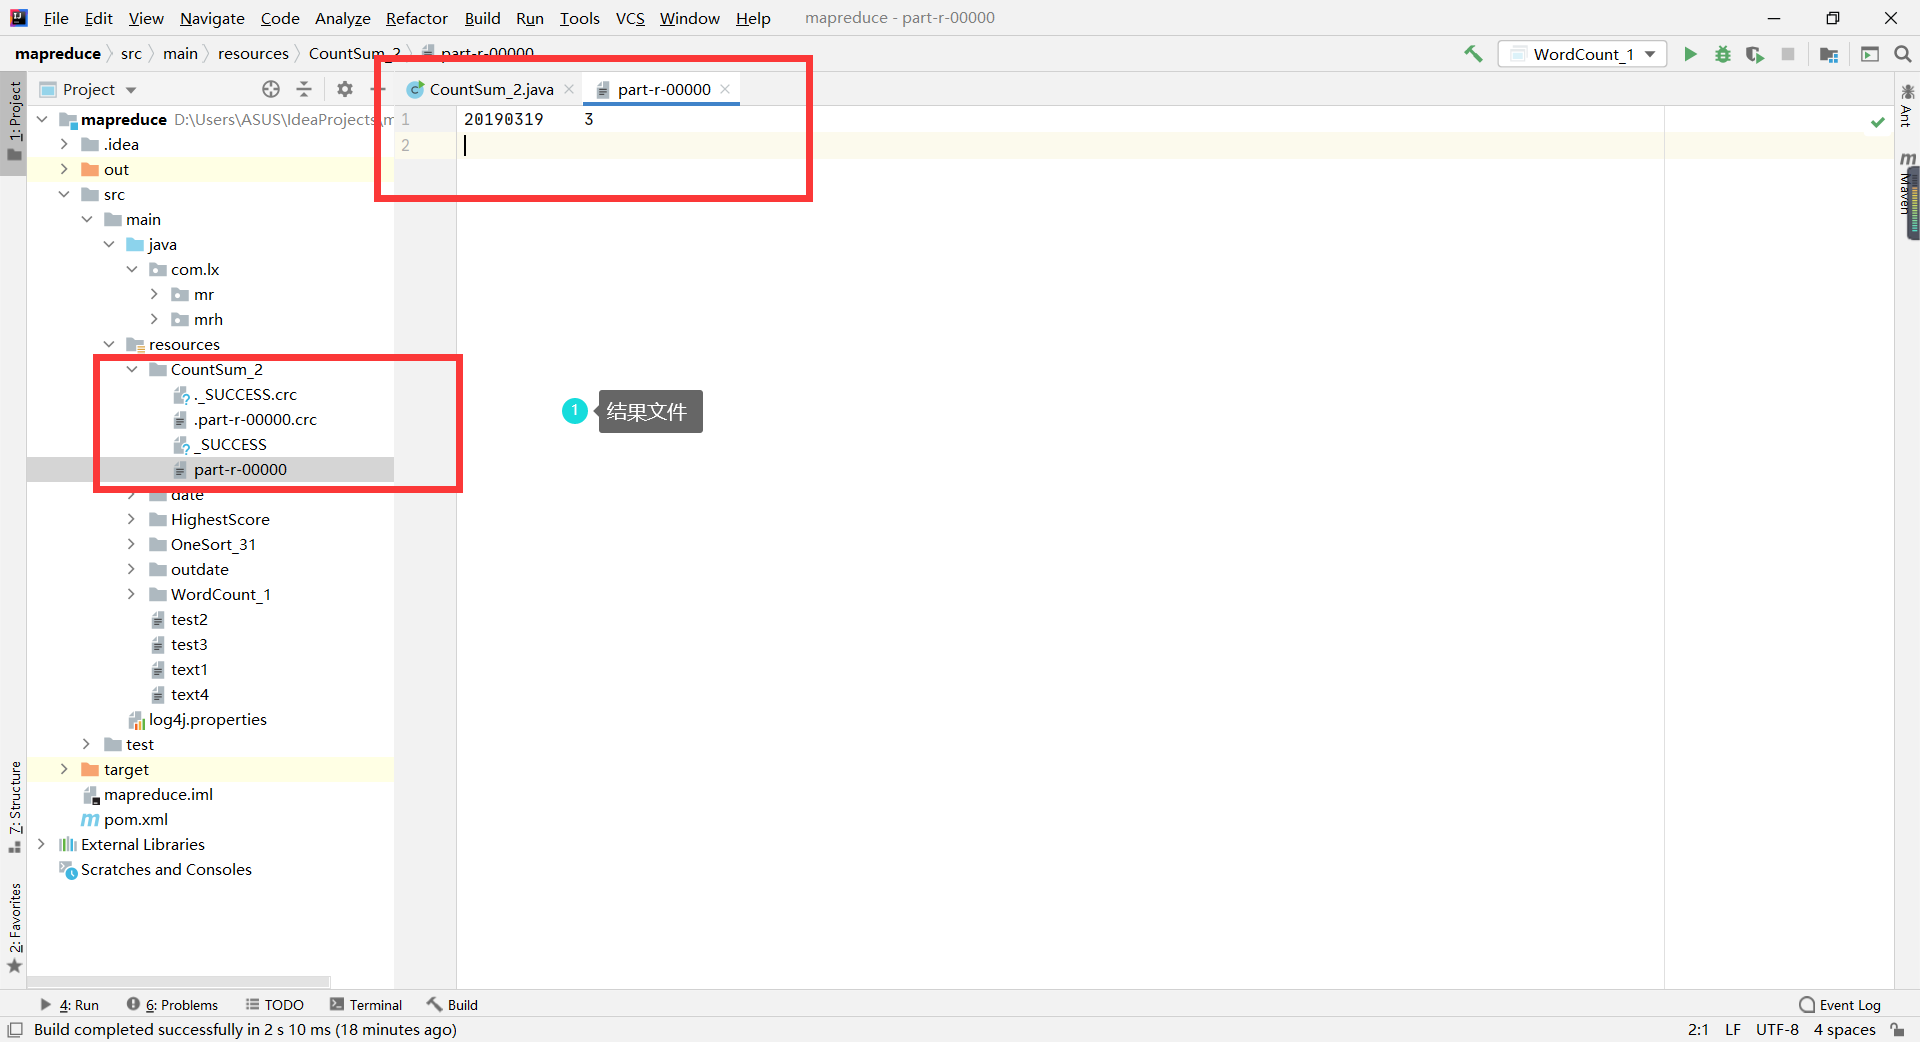Click the 2:1 cursor position indicator
Screen dimensions: 1920x1042
(x=1698, y=1029)
